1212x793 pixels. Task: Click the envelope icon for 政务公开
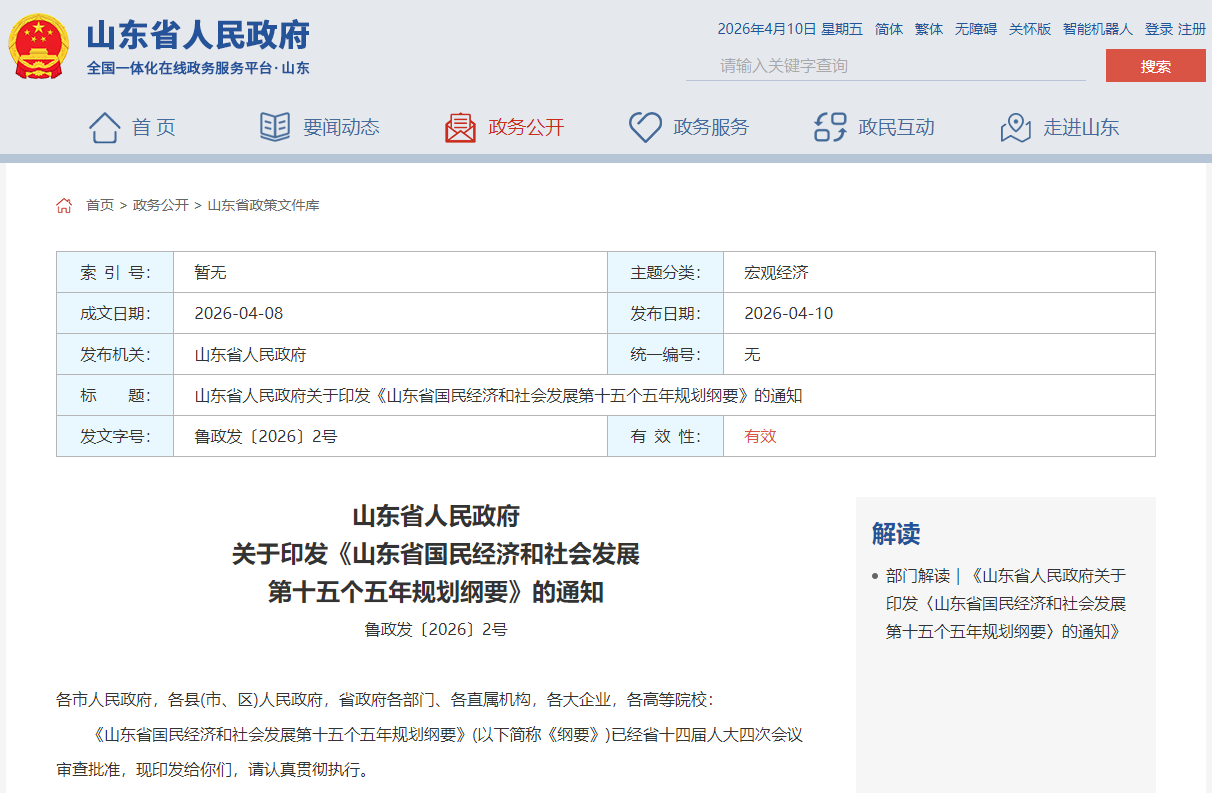pyautogui.click(x=460, y=127)
